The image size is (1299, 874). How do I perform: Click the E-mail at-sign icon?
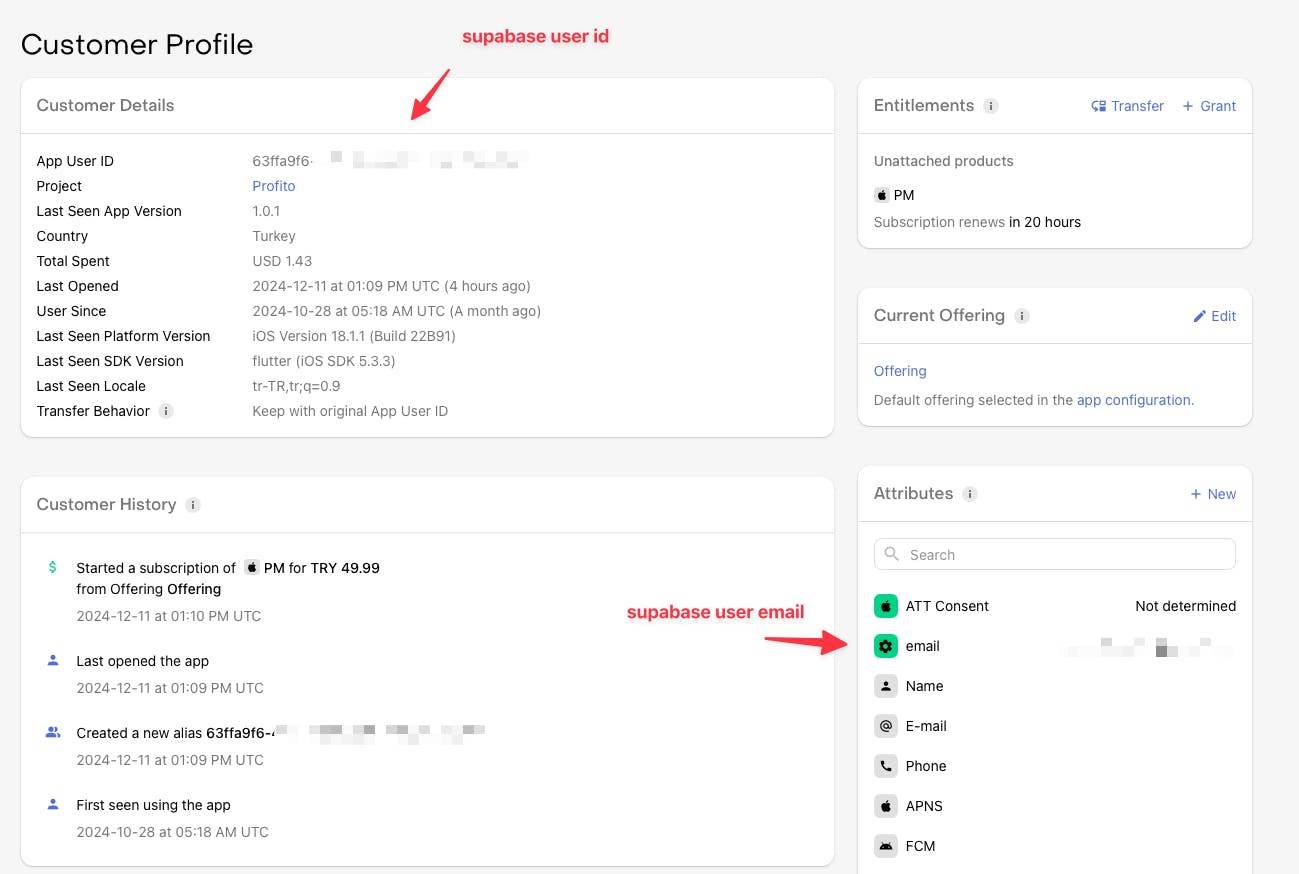pyautogui.click(x=885, y=726)
